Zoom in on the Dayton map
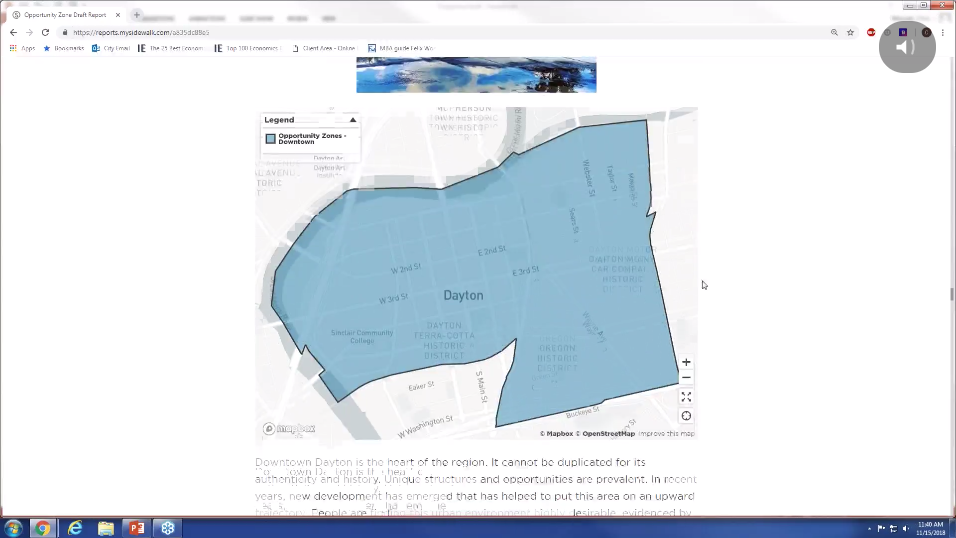956x538 pixels. (686, 362)
